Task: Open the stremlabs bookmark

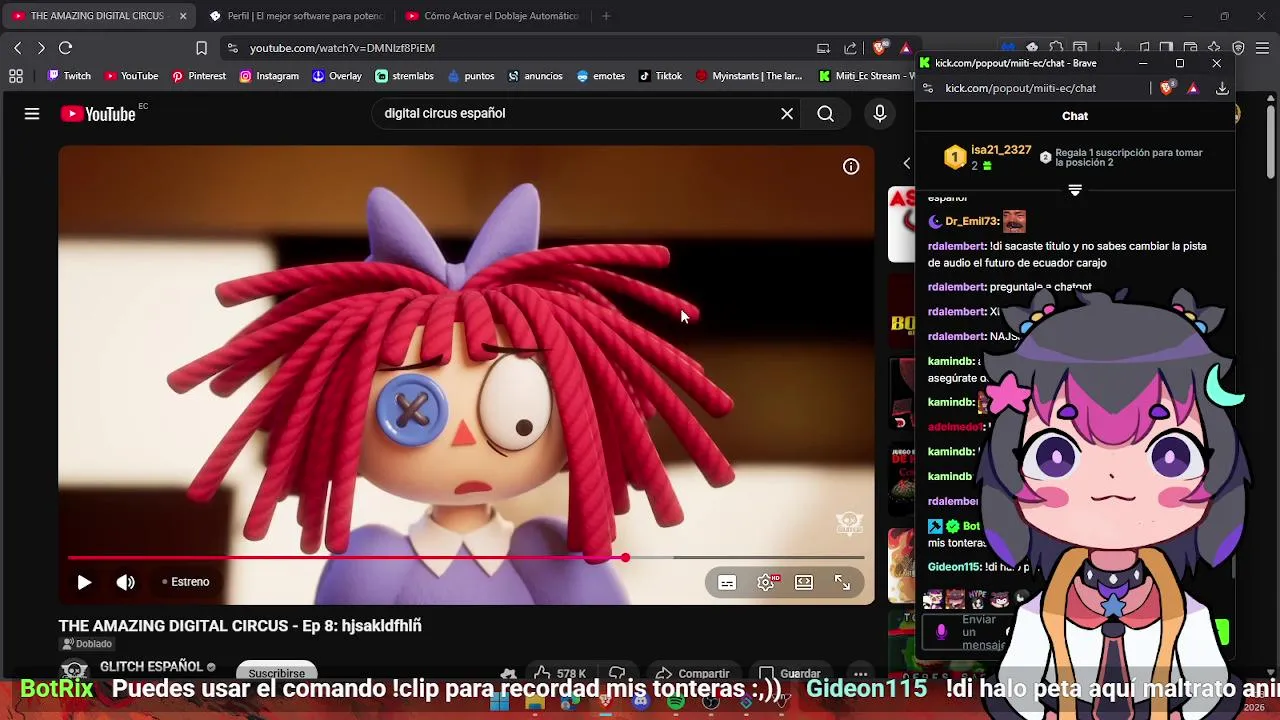Action: (404, 76)
